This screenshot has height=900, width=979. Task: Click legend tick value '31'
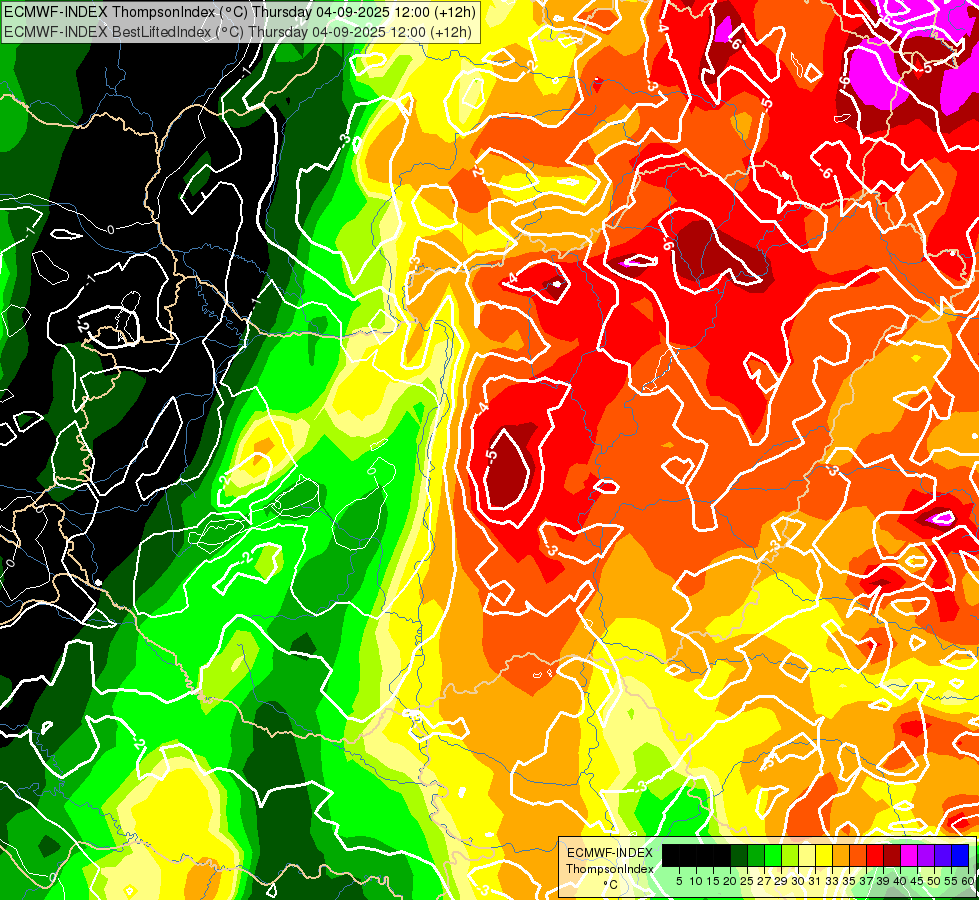click(815, 881)
